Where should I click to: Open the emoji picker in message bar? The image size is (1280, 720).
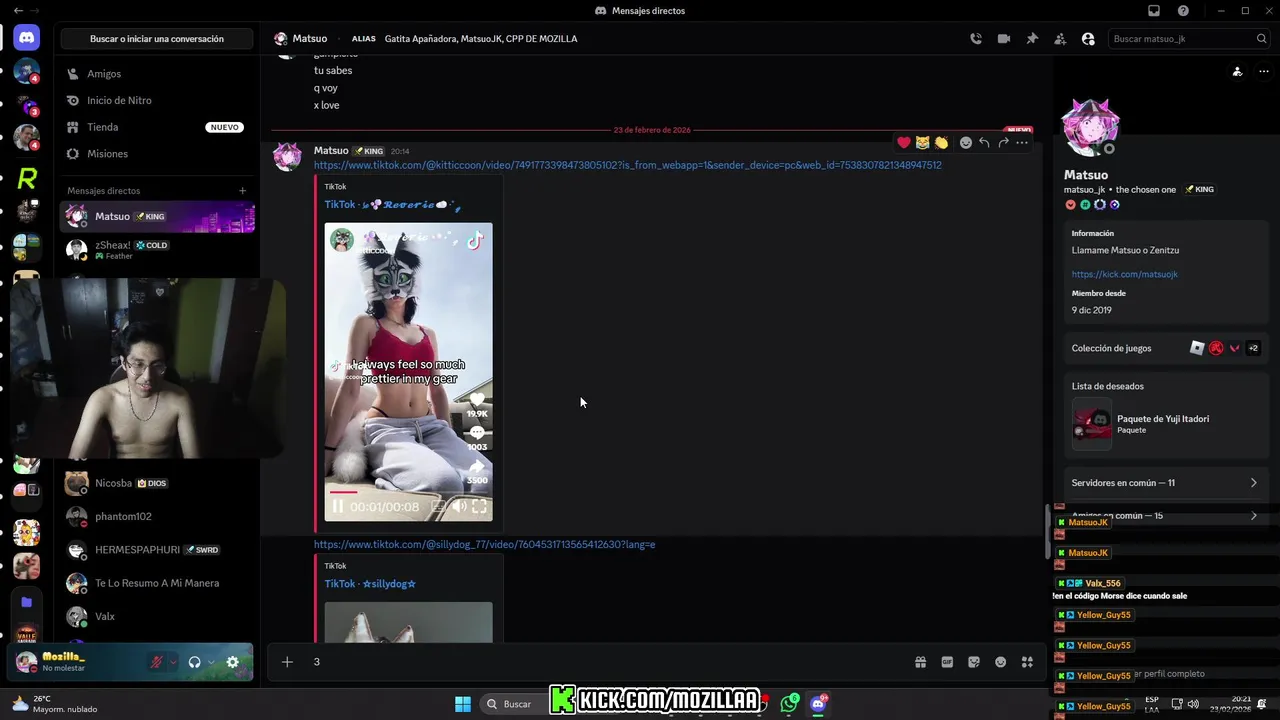click(x=1001, y=662)
